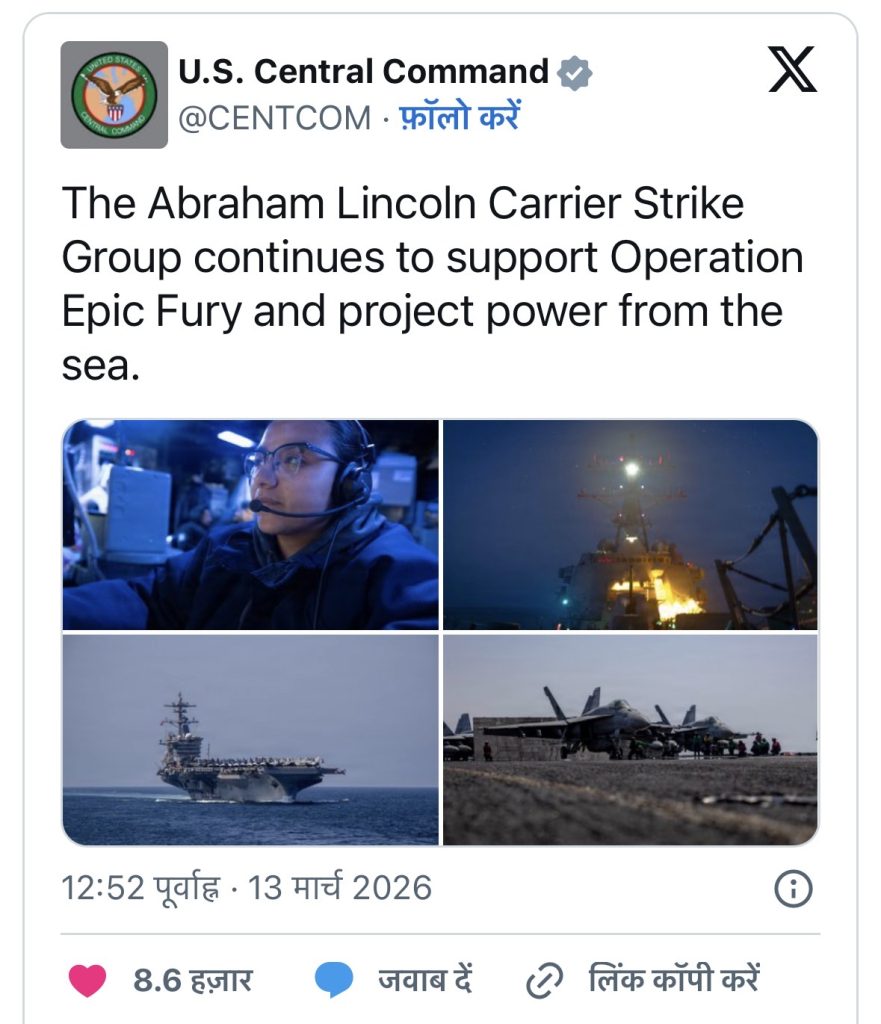
Task: Click the 12:52 पूर्वाह्न time text
Action: tap(140, 888)
